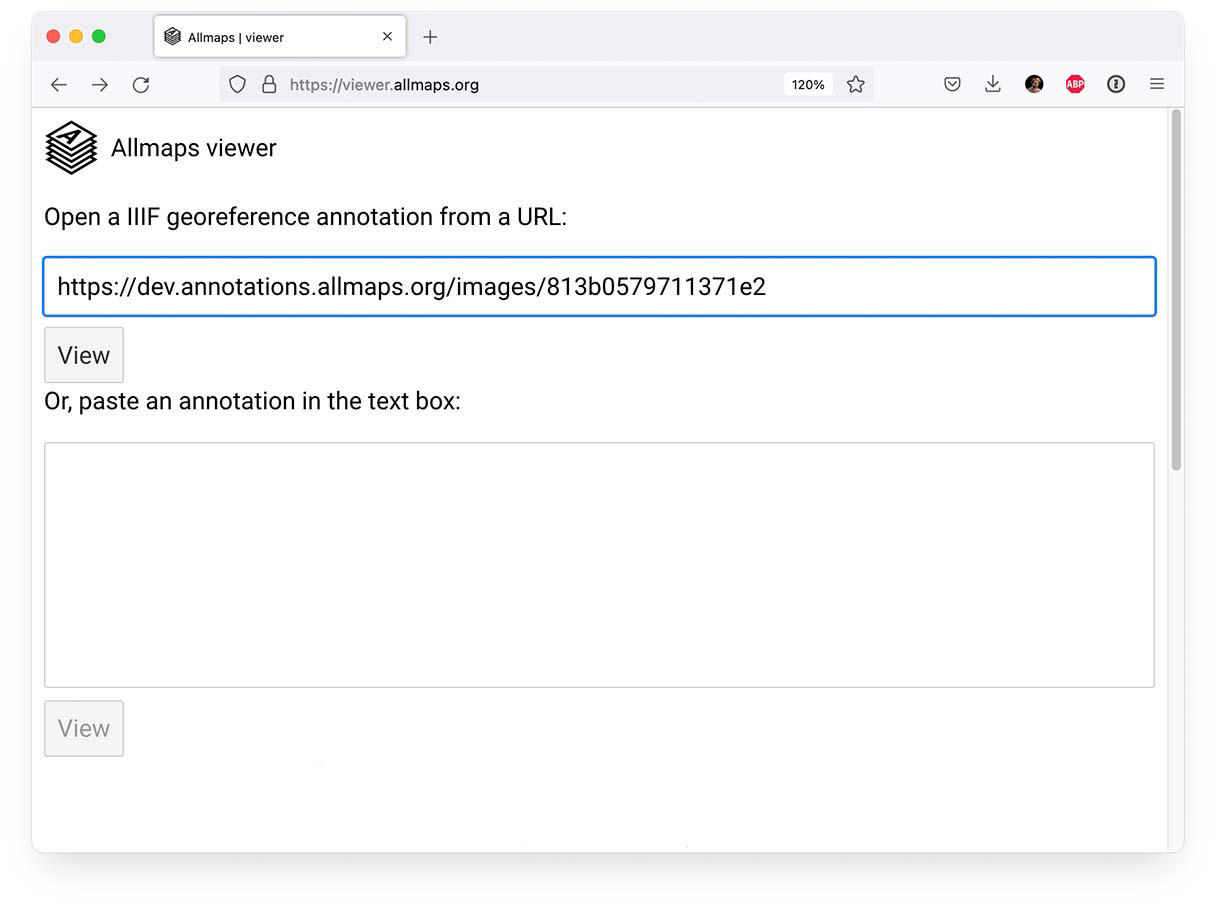Show site security info via padlock icon

click(x=268, y=85)
